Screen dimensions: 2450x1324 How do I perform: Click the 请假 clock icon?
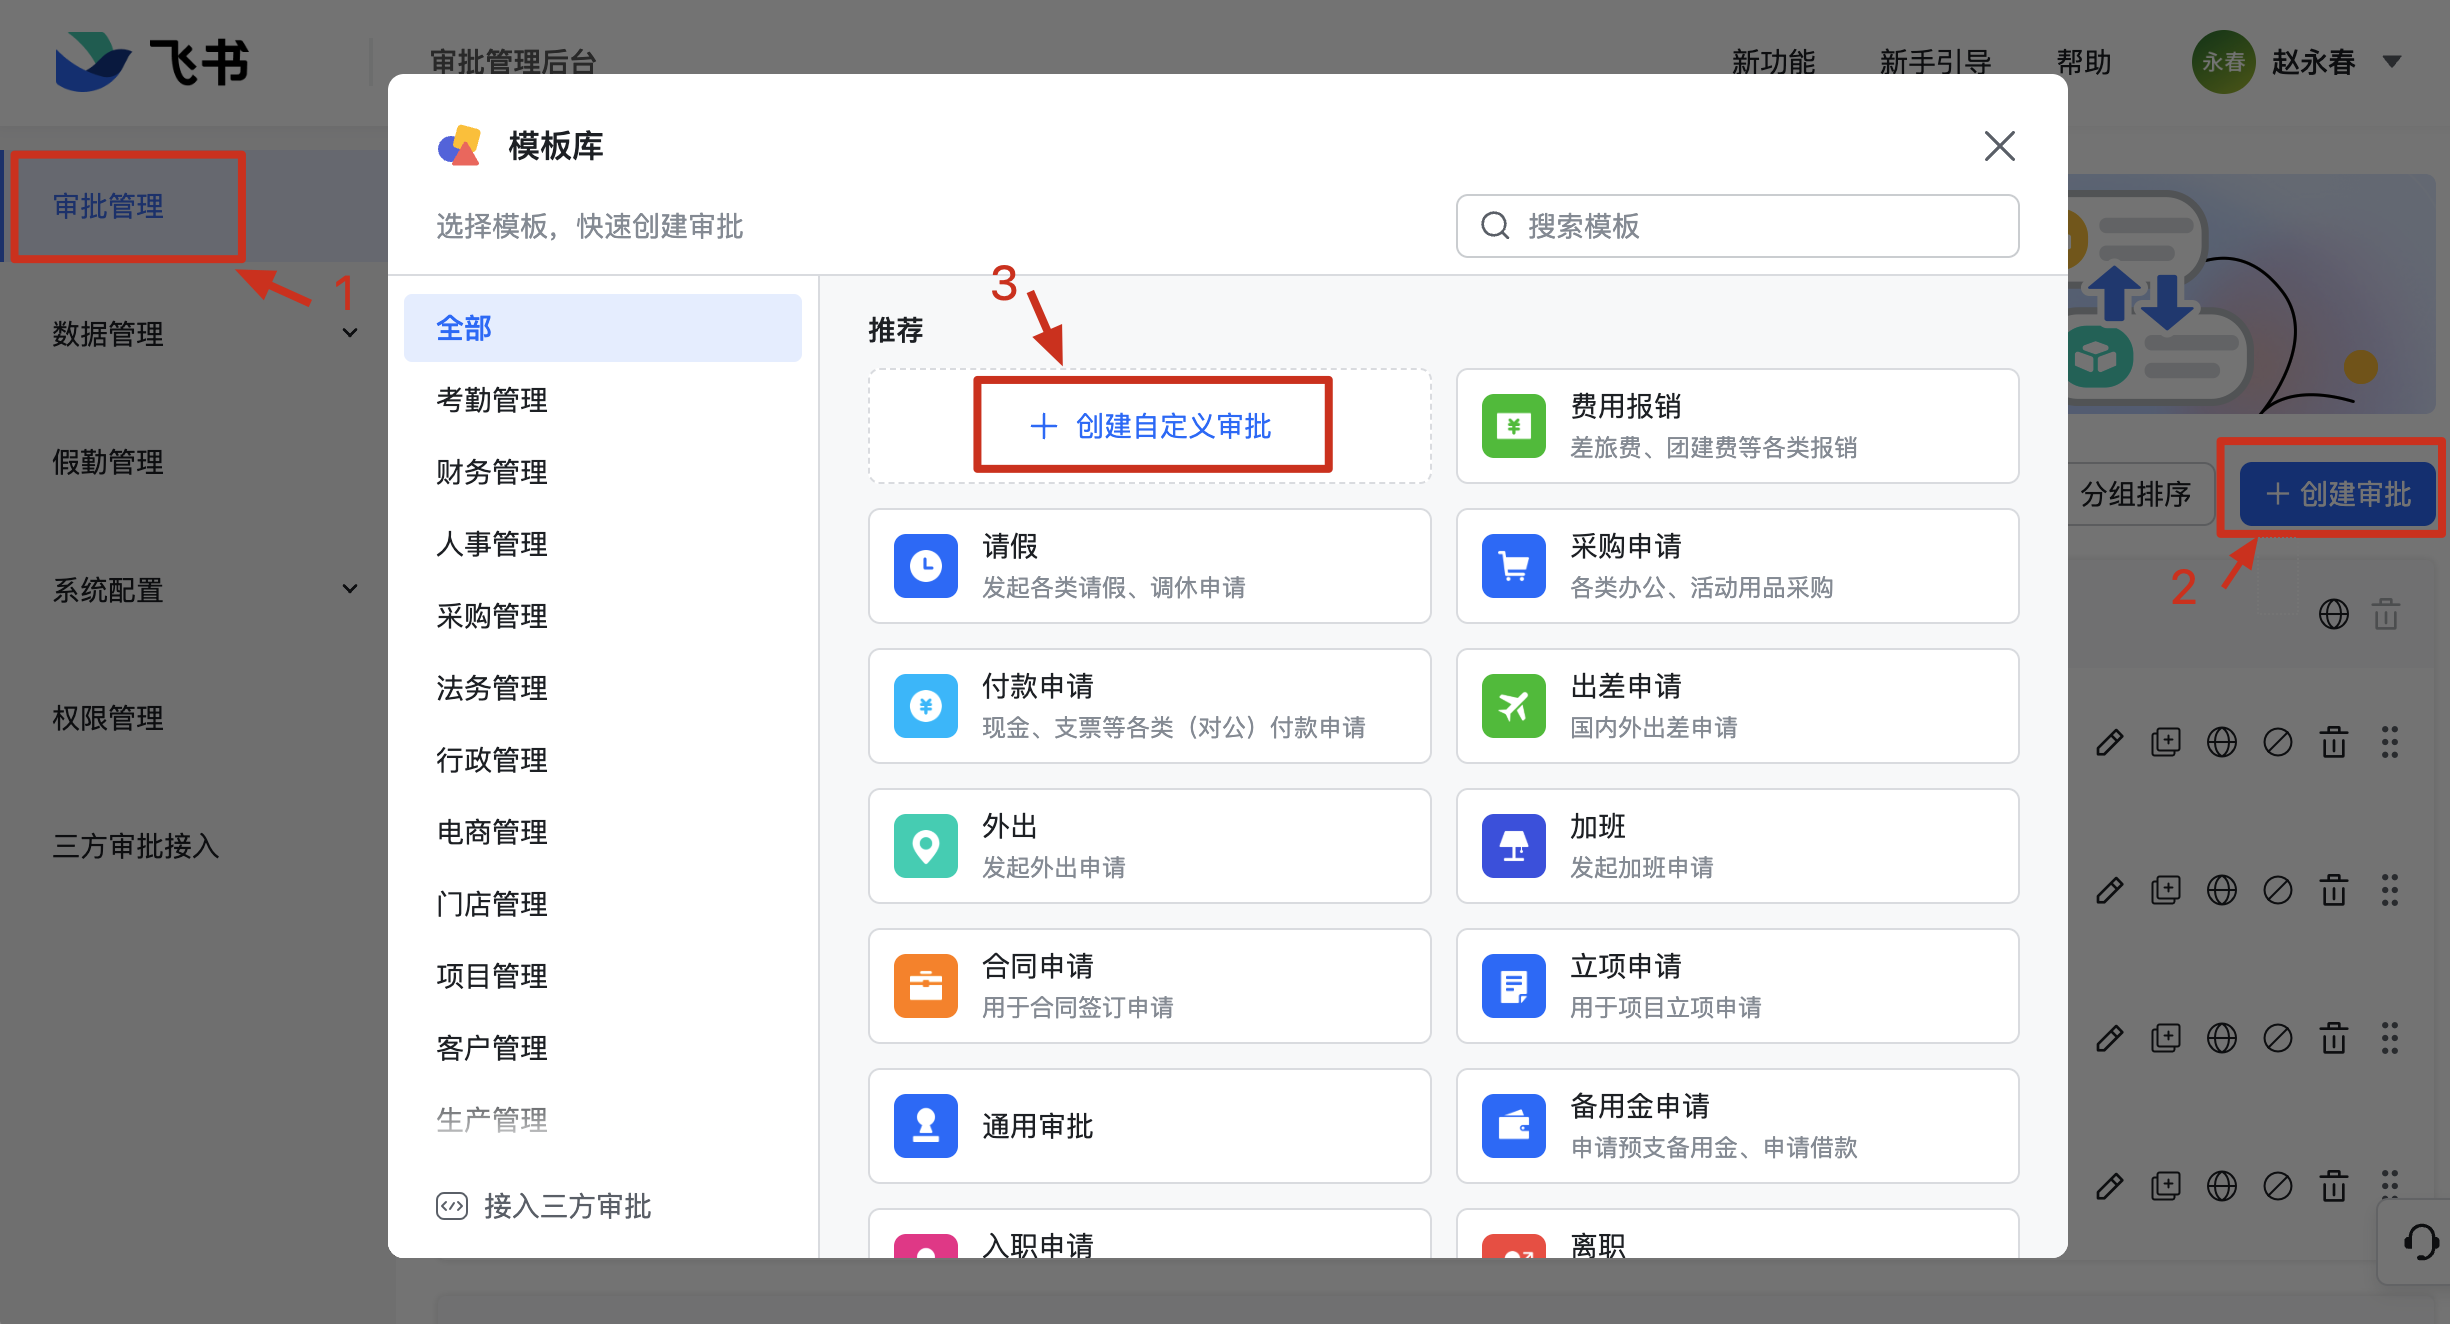click(x=925, y=566)
